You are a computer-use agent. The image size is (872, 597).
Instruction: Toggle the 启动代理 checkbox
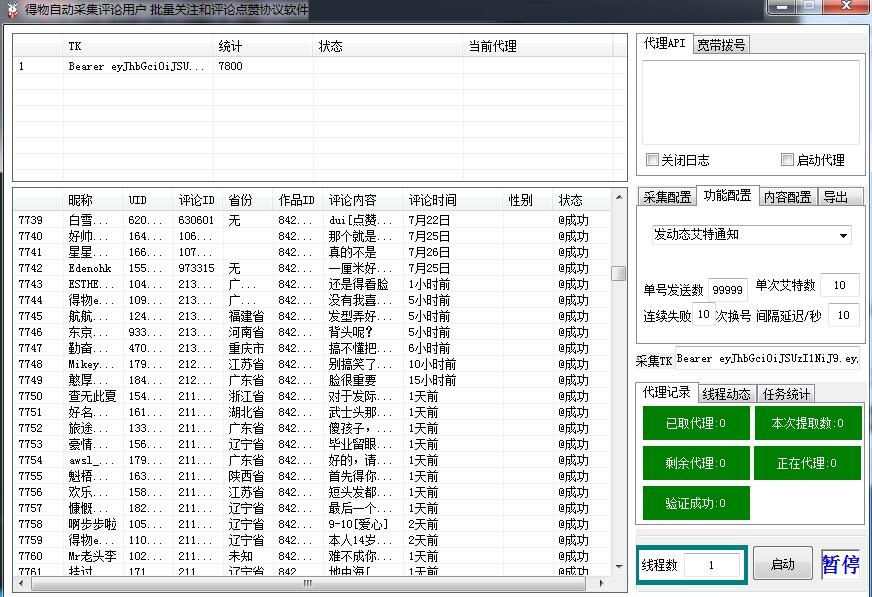[x=788, y=160]
